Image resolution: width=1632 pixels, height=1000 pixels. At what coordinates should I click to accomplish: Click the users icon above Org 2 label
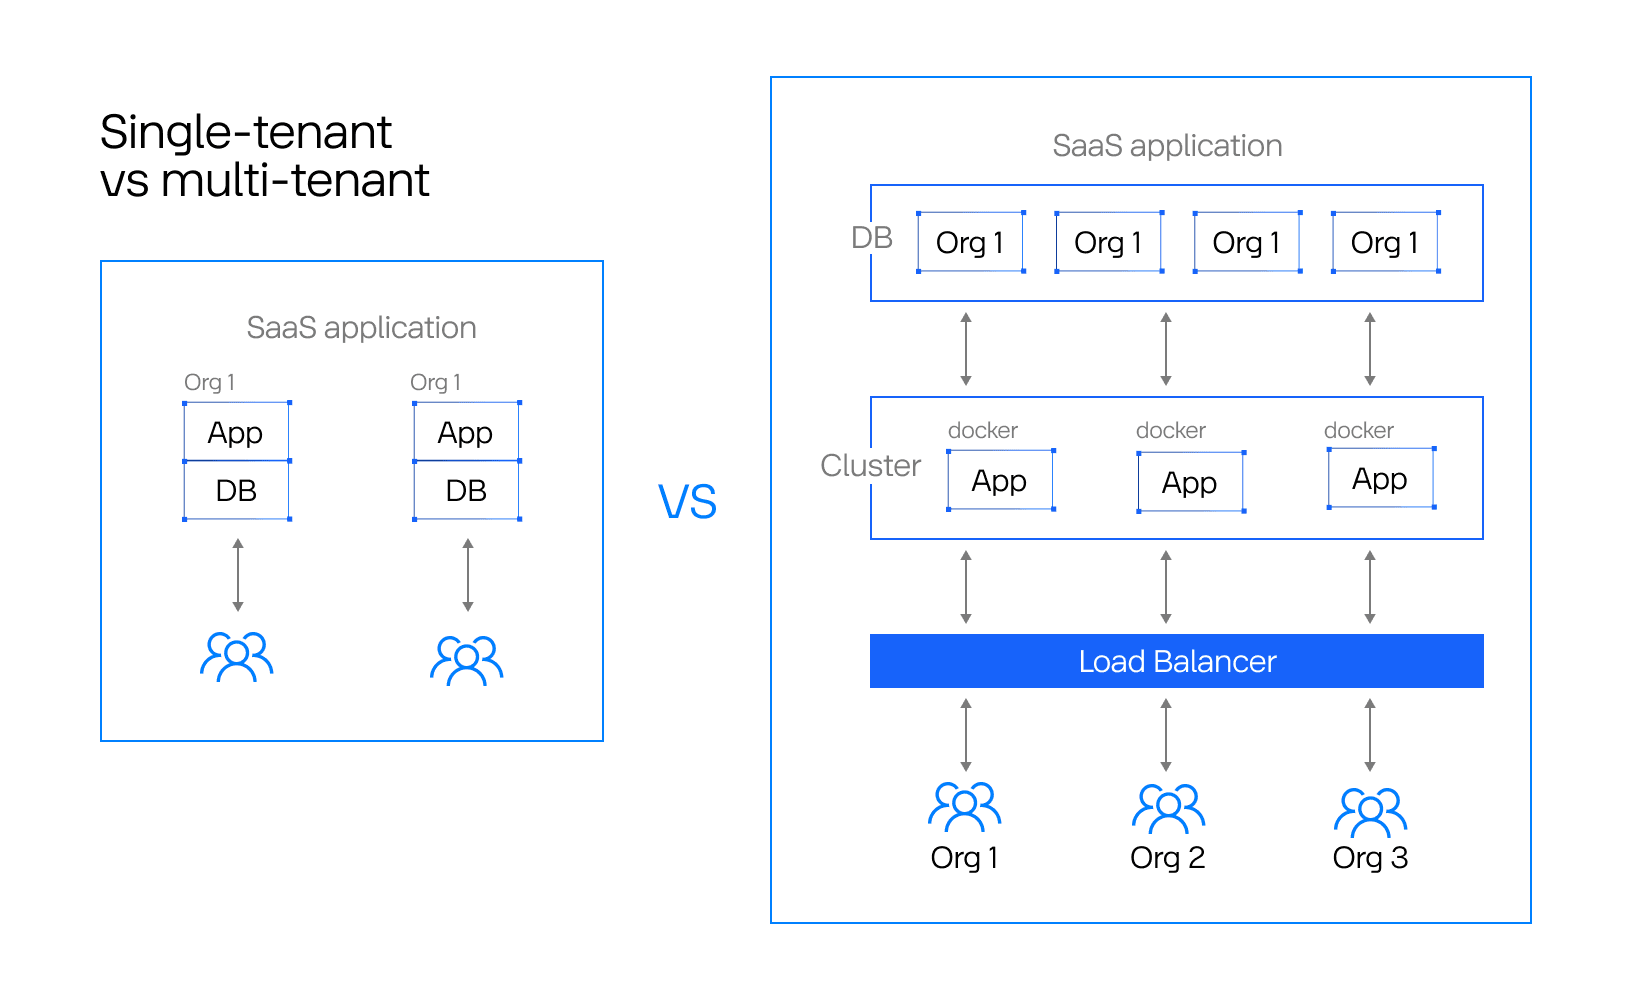[x=1168, y=808]
